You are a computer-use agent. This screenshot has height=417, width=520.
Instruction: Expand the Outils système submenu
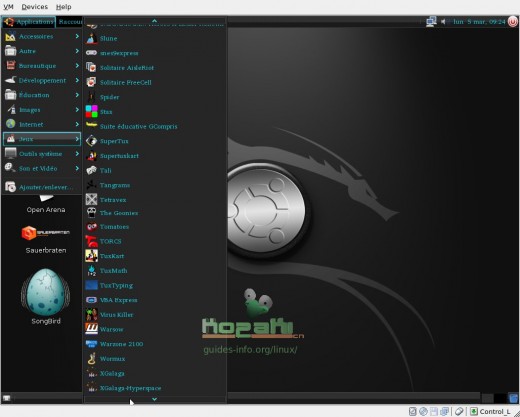(42, 154)
